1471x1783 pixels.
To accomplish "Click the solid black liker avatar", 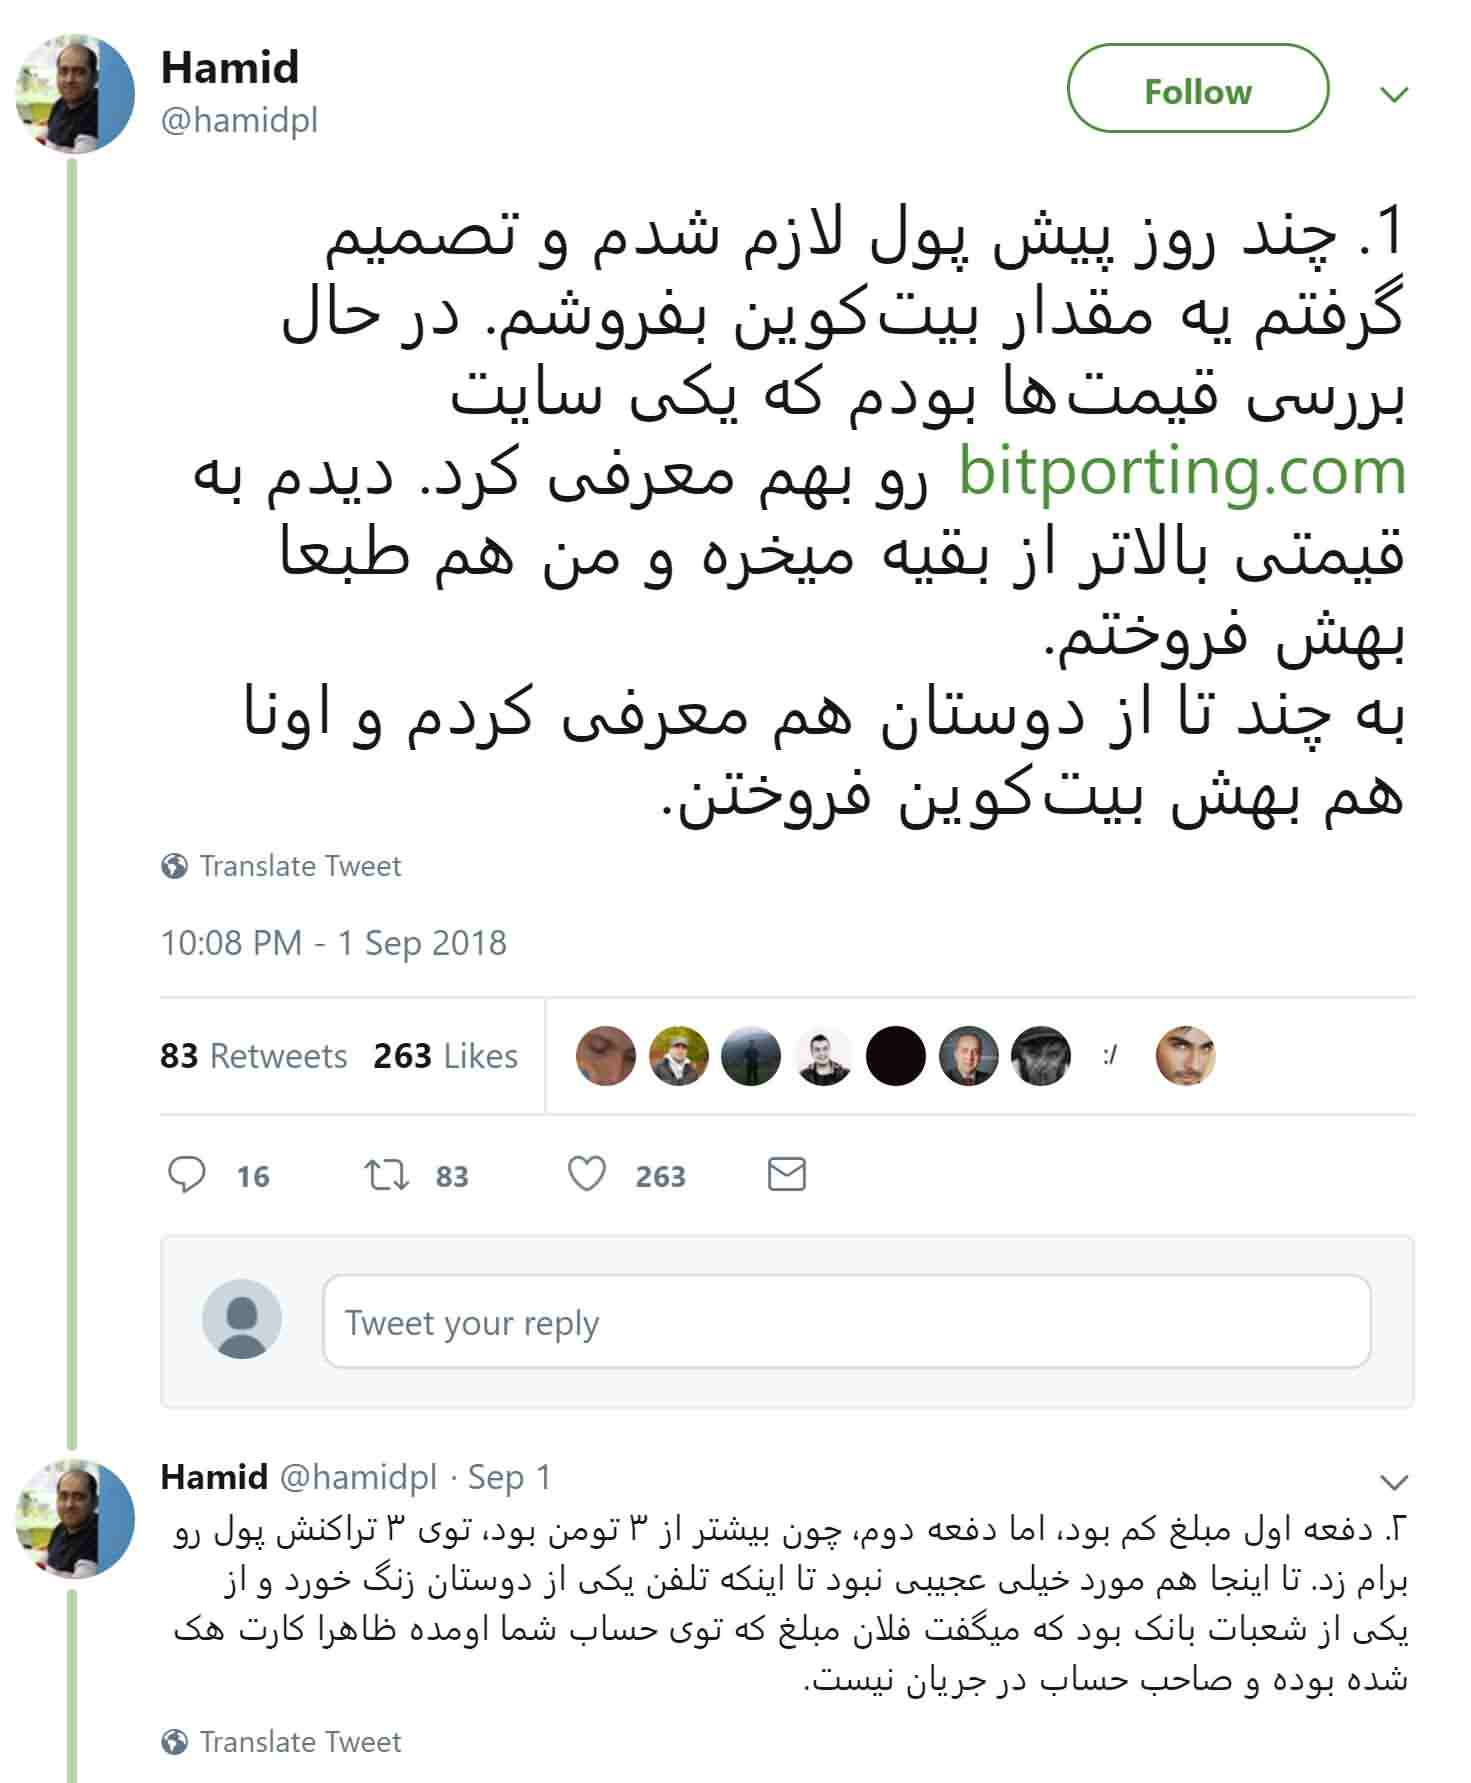I will point(896,1056).
